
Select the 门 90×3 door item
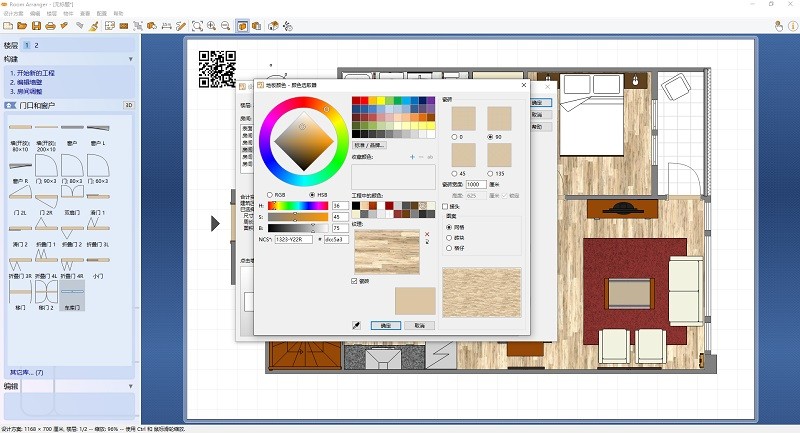click(x=46, y=169)
